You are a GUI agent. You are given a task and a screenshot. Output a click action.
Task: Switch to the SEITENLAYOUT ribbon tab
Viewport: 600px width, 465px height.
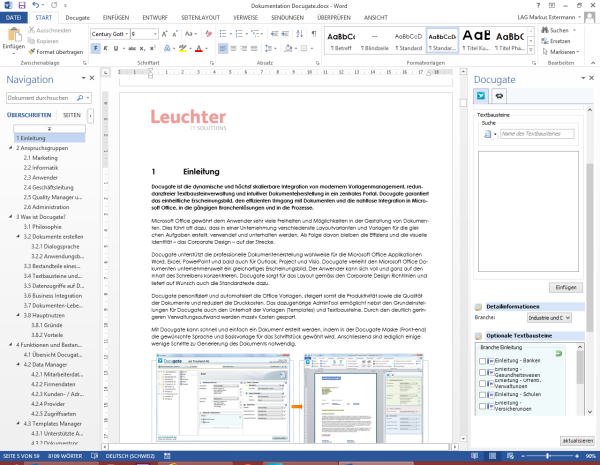point(201,18)
